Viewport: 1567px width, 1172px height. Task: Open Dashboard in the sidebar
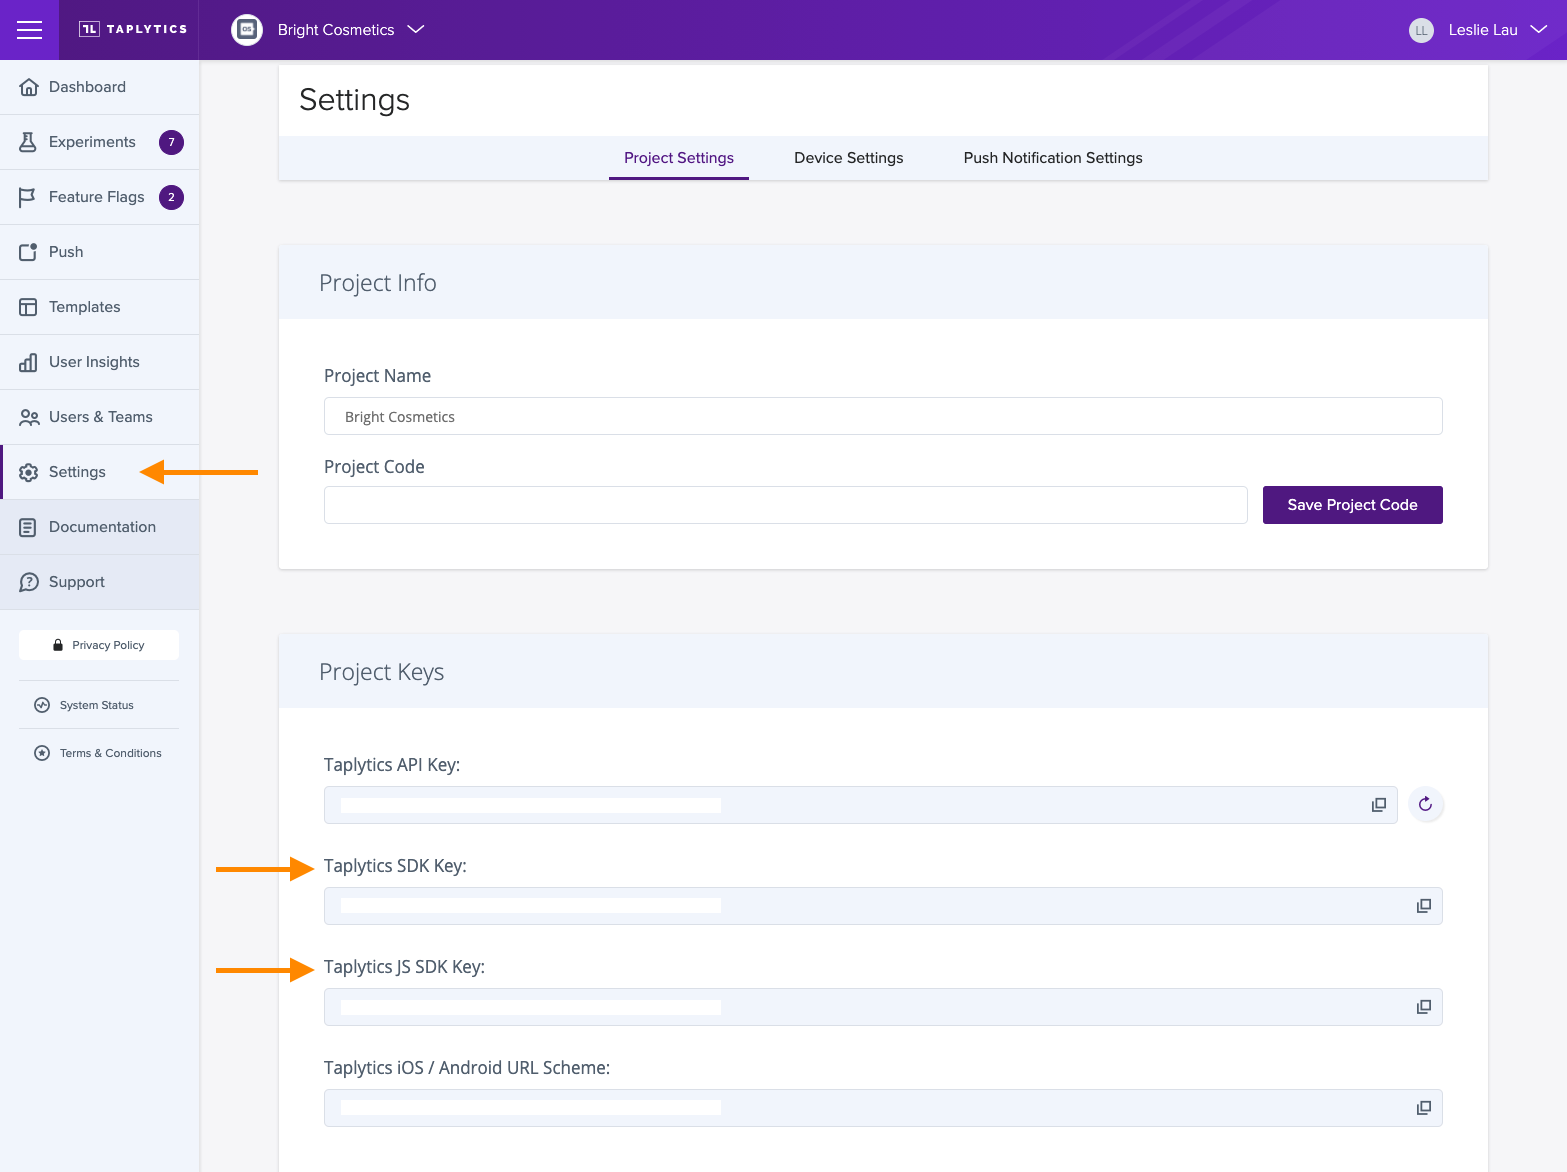pos(100,87)
